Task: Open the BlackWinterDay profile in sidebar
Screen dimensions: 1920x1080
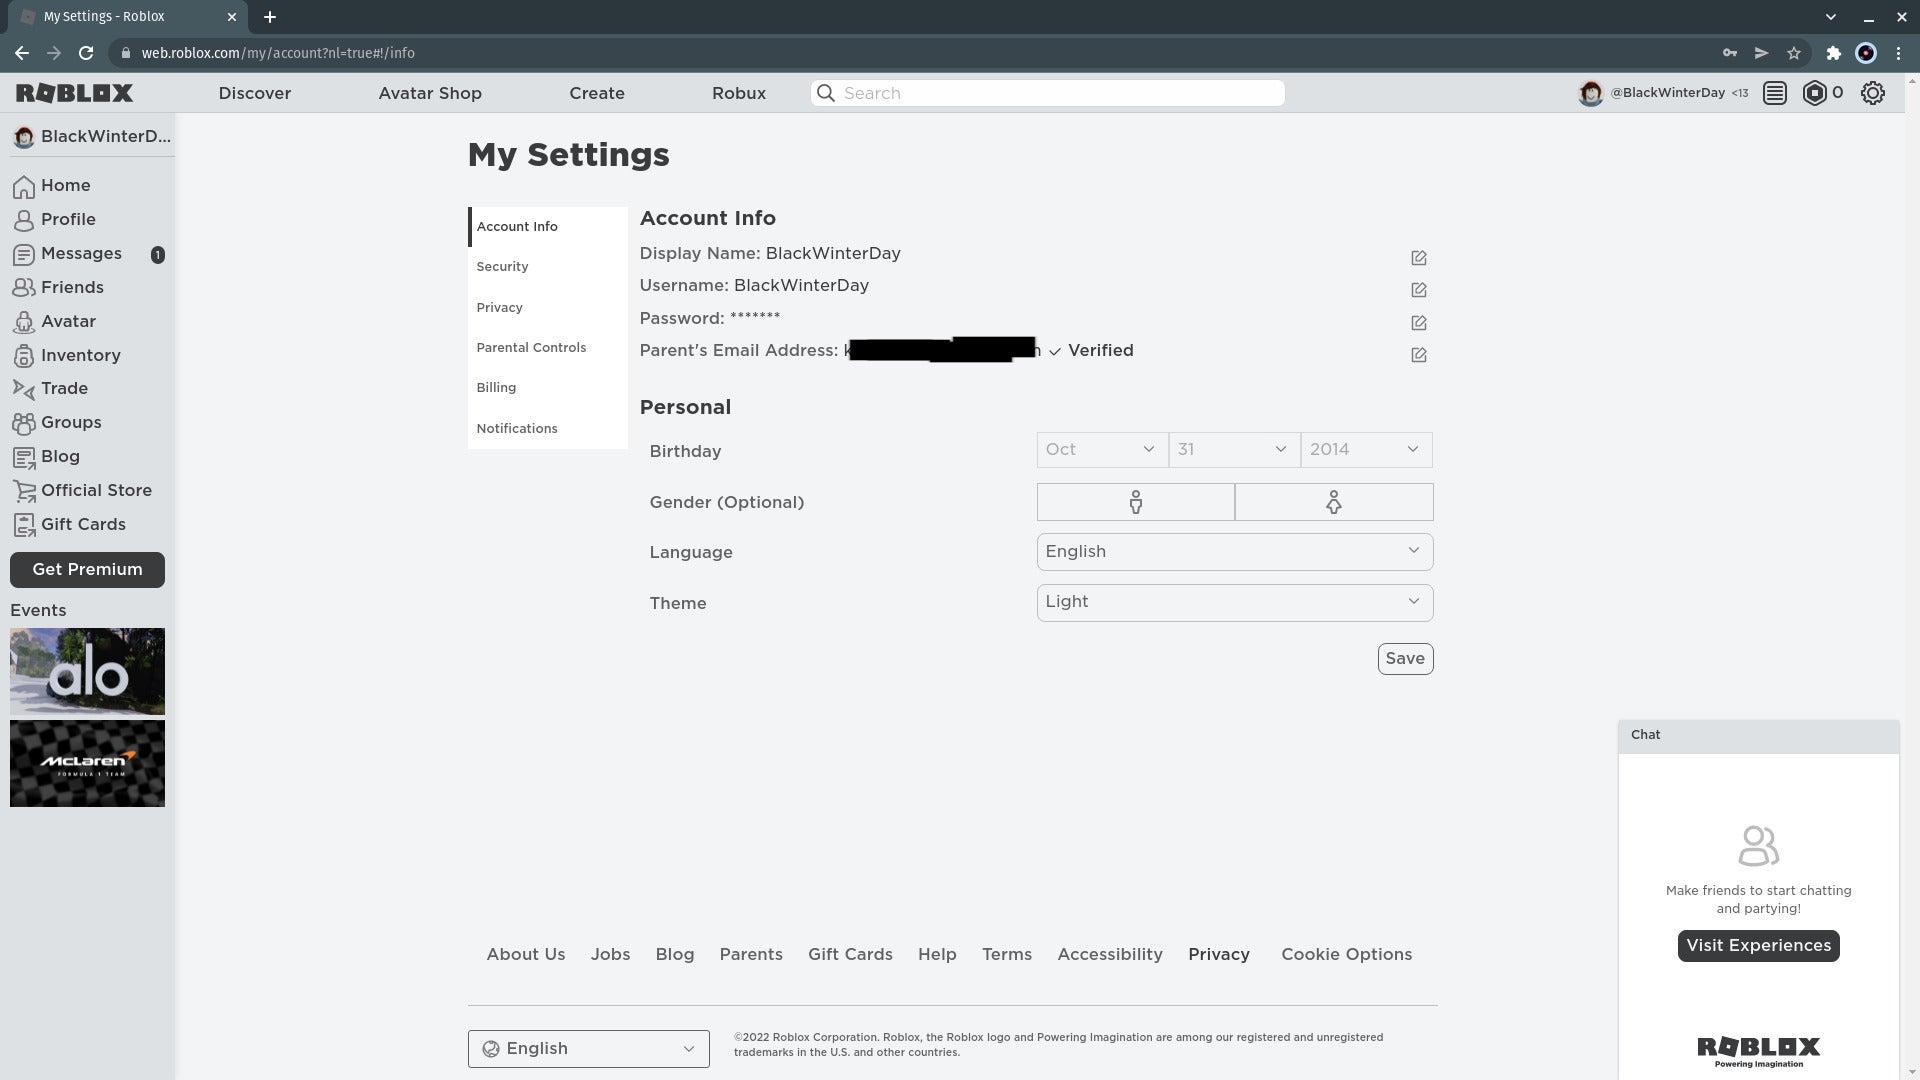Action: pos(91,137)
